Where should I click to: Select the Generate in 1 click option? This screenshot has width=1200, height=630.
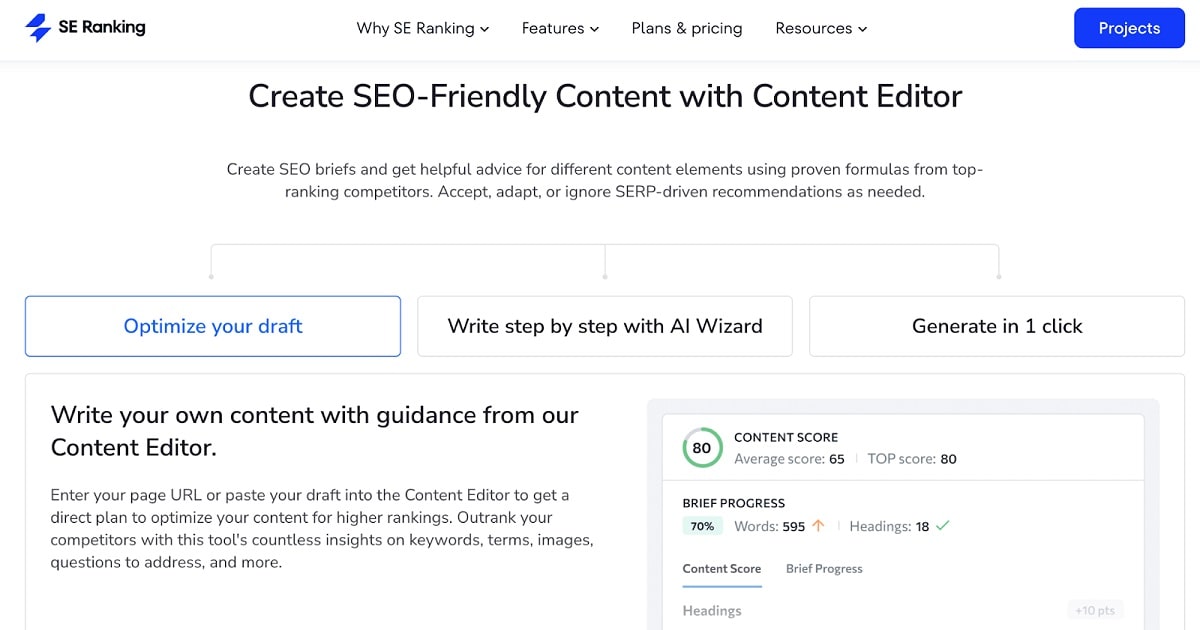click(996, 326)
